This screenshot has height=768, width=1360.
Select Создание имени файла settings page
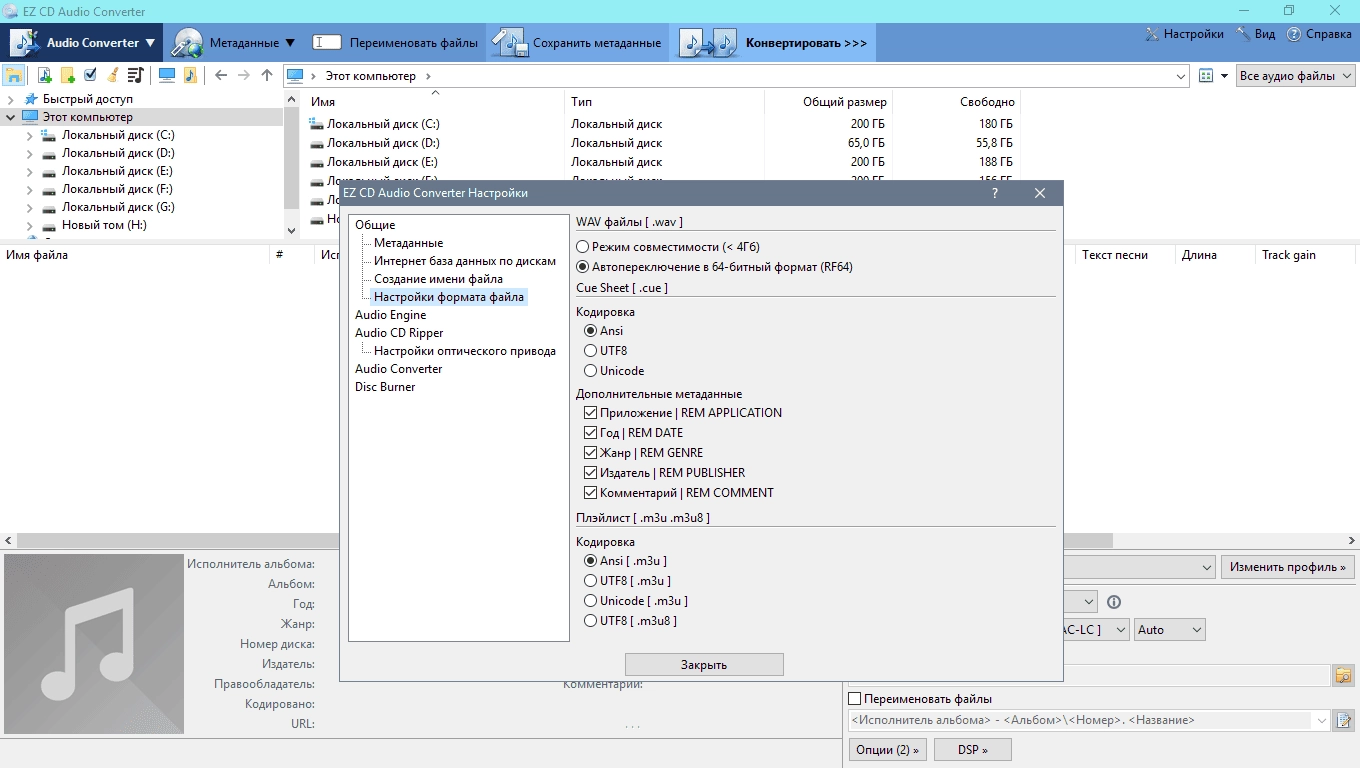coord(438,279)
